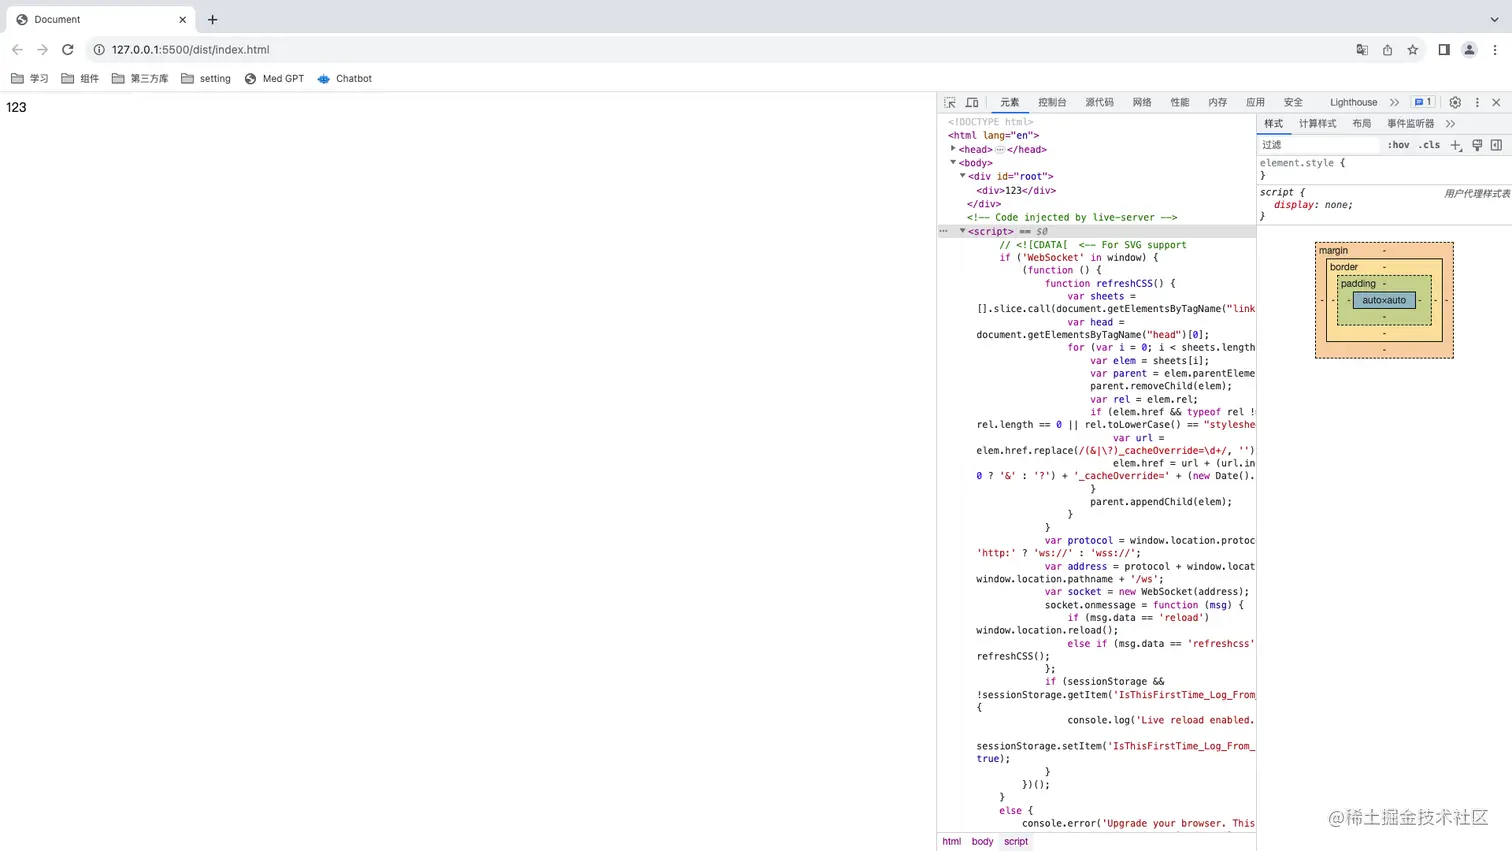Click the padding label in box model

pyautogui.click(x=1358, y=283)
